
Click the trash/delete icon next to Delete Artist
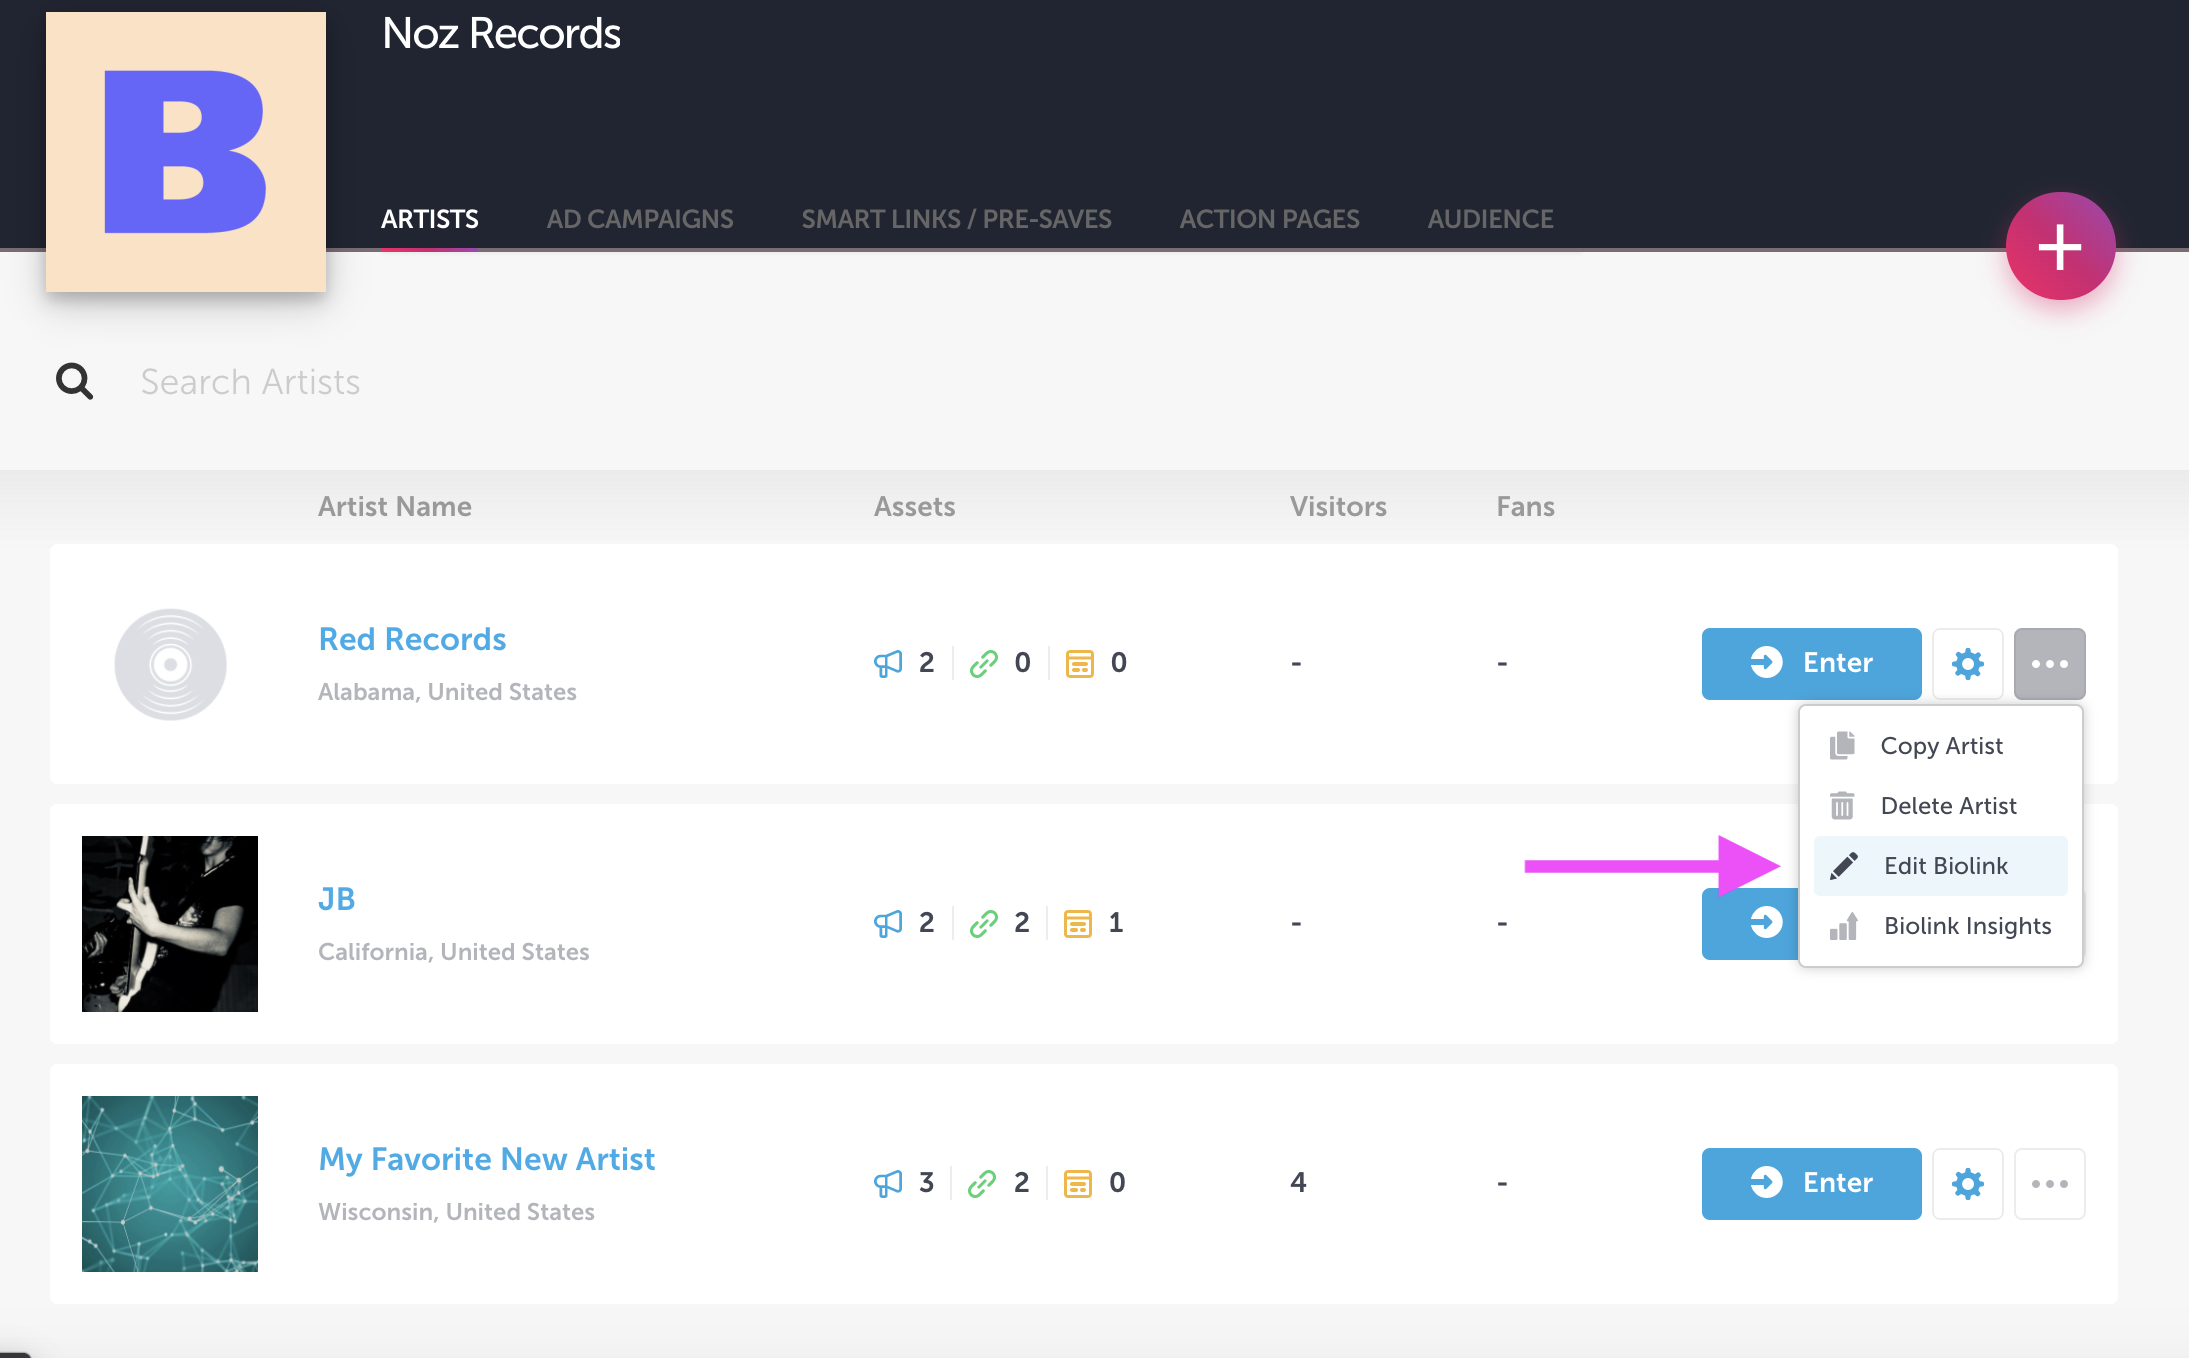pos(1843,804)
